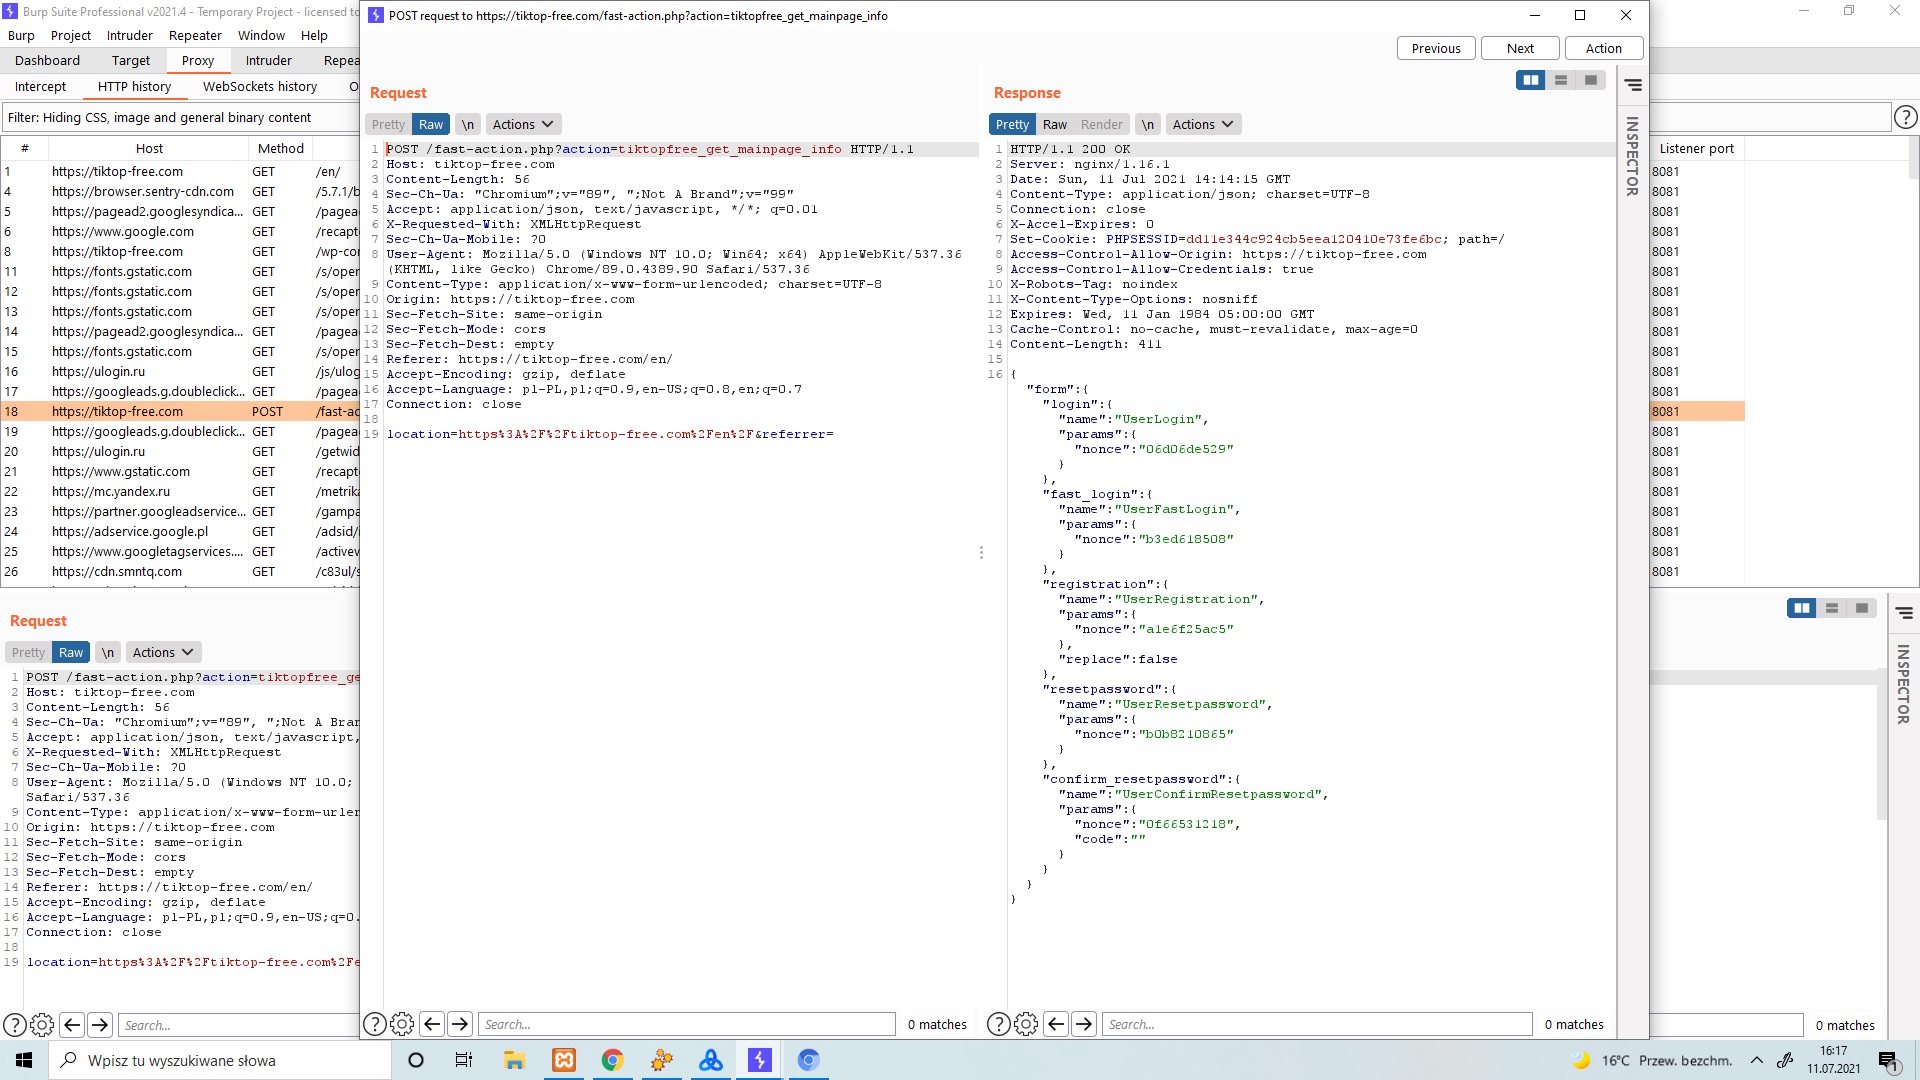The height and width of the screenshot is (1080, 1920).
Task: Click Response search field
Action: [1317, 1024]
